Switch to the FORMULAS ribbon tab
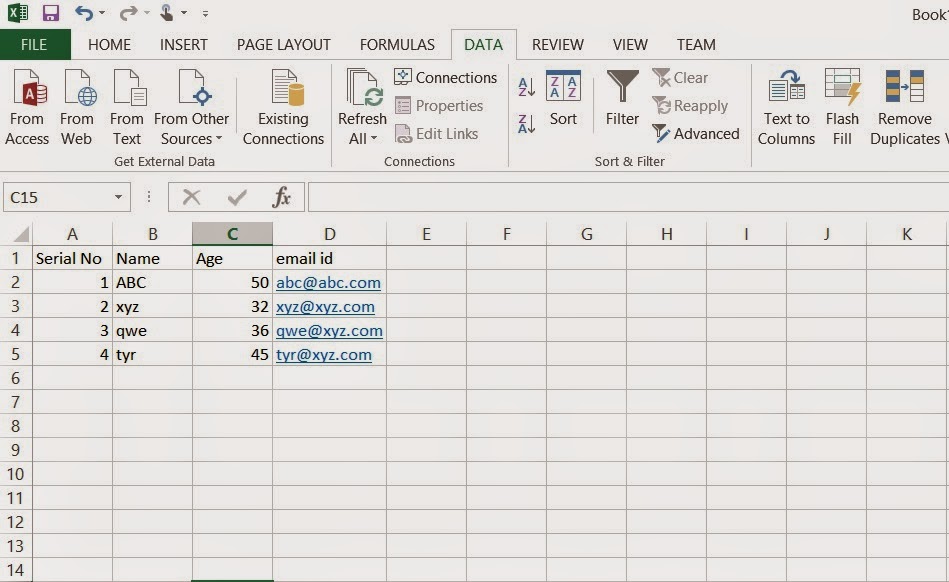This screenshot has height=582, width=949. [396, 45]
